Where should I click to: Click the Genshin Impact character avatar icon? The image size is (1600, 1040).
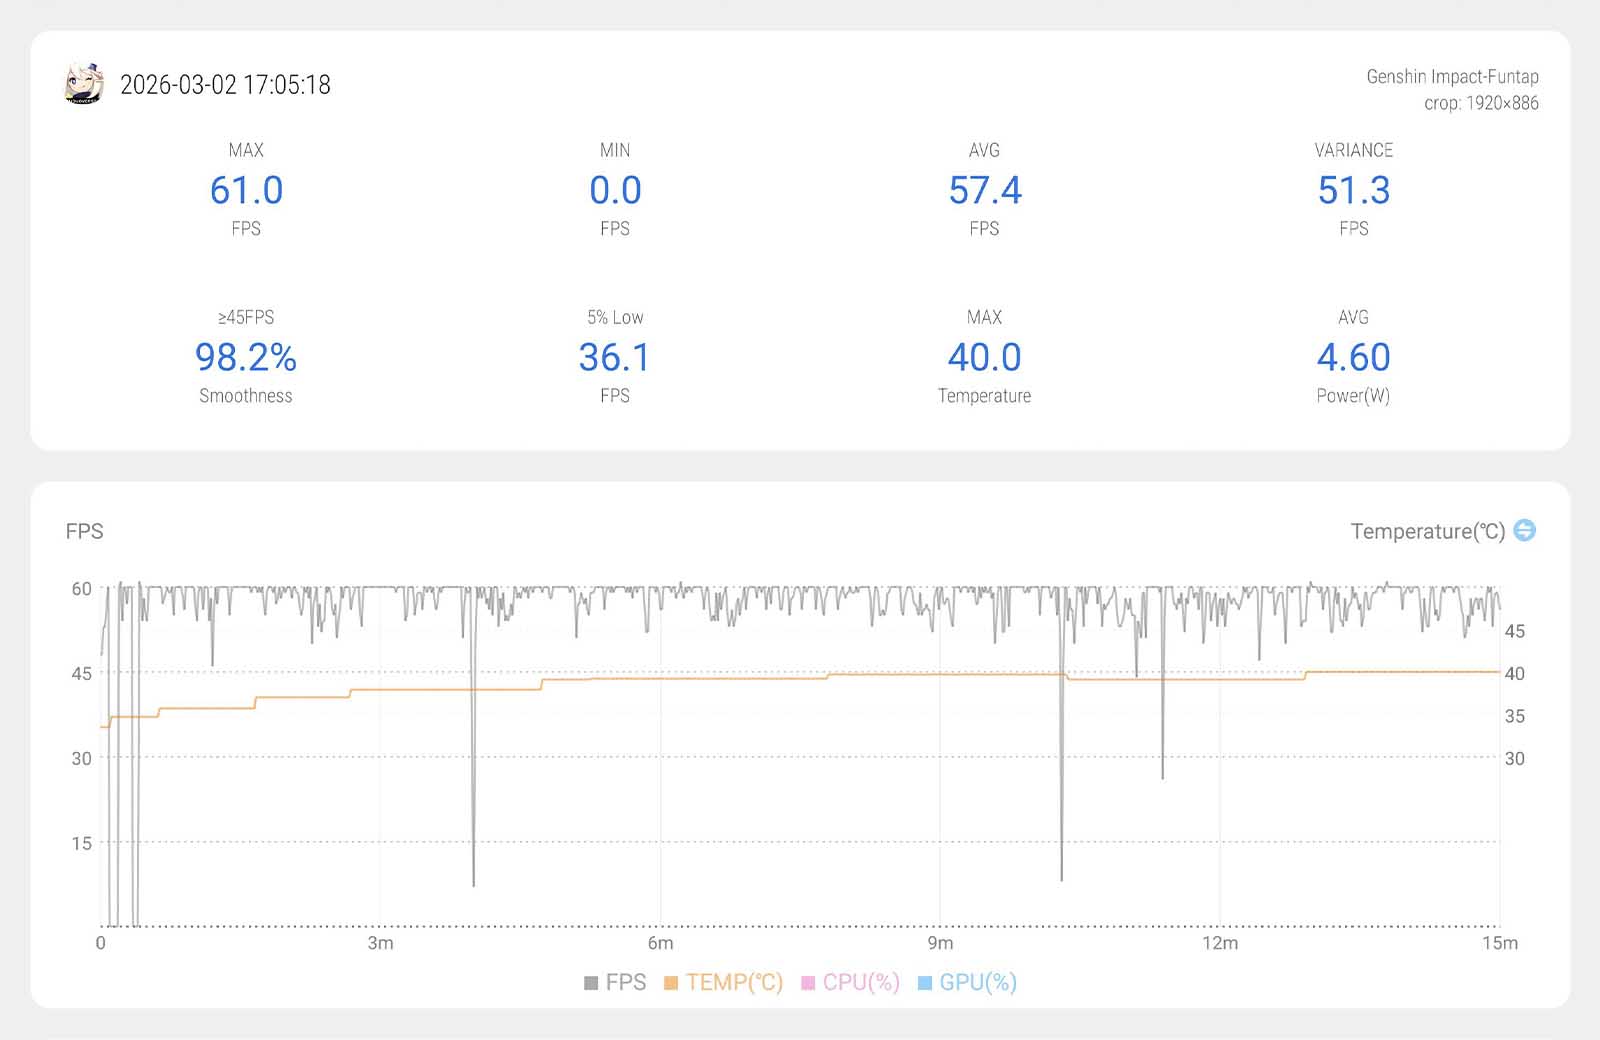[x=84, y=84]
